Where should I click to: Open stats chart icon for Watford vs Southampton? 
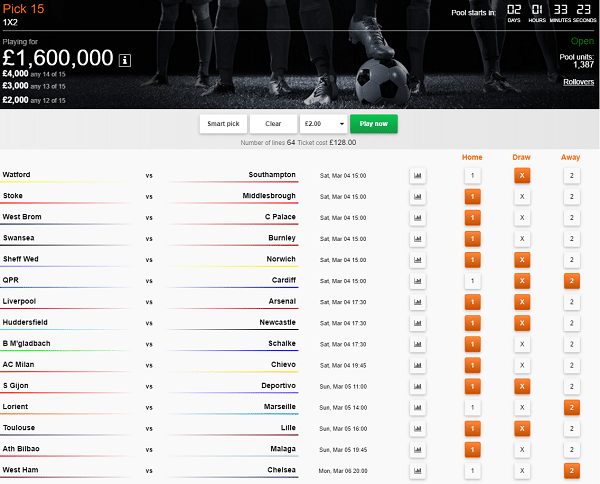[x=417, y=175]
